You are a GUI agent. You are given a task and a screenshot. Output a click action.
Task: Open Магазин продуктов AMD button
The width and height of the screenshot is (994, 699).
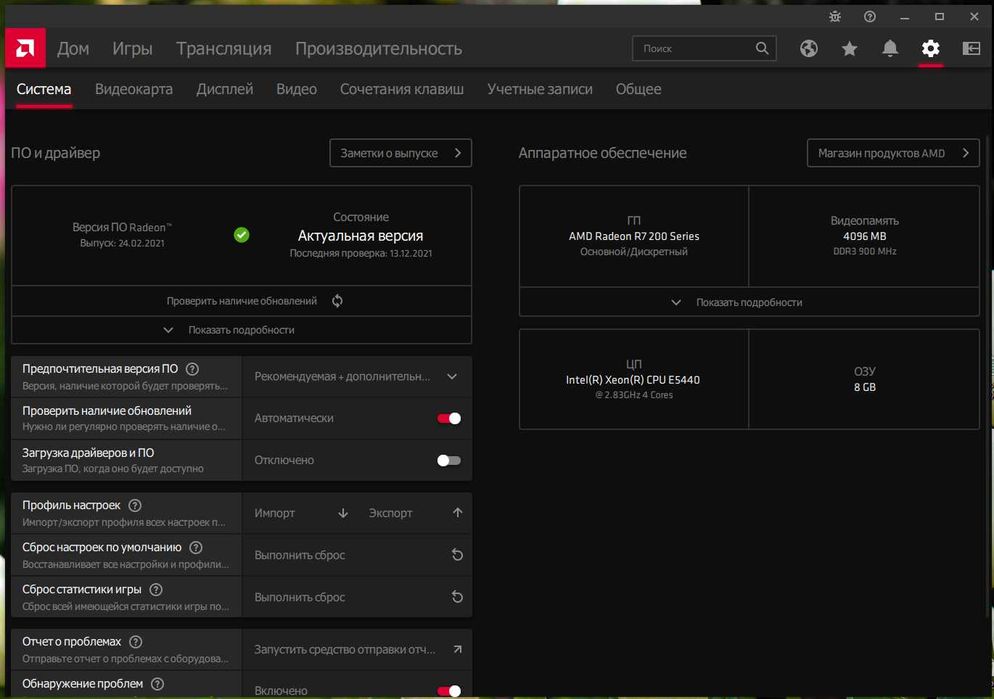893,153
